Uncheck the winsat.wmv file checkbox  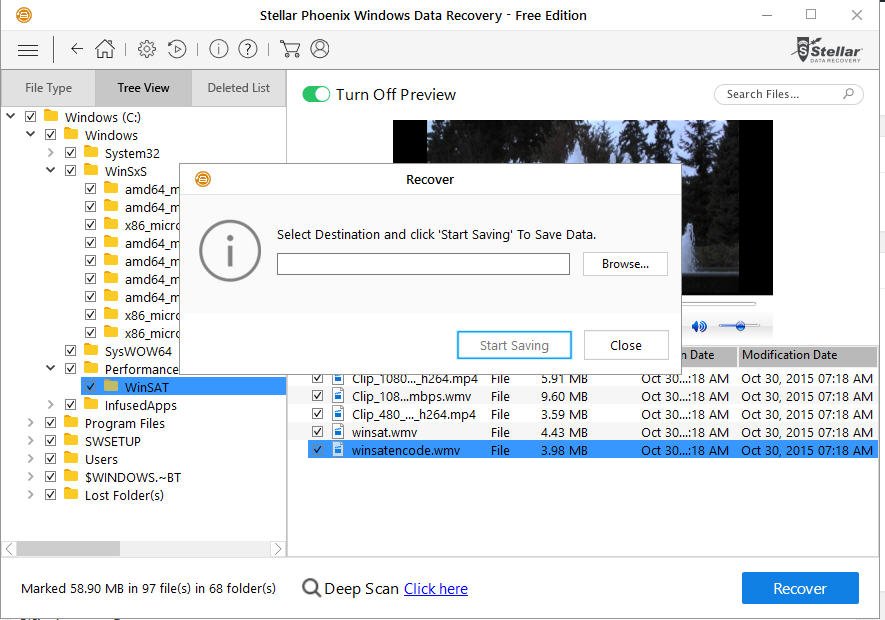click(x=318, y=432)
